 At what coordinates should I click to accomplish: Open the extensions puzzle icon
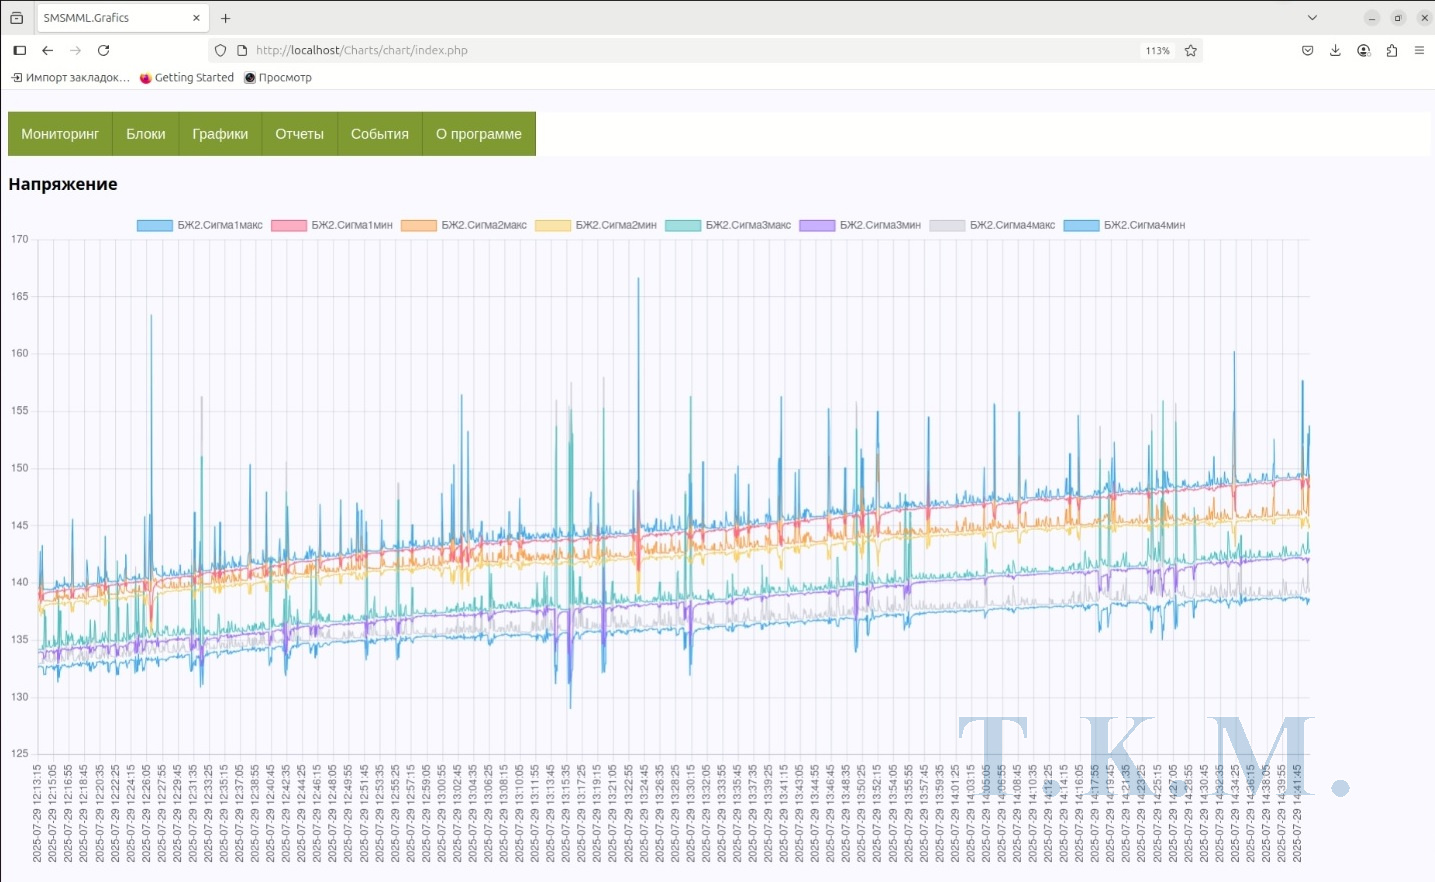click(x=1391, y=50)
